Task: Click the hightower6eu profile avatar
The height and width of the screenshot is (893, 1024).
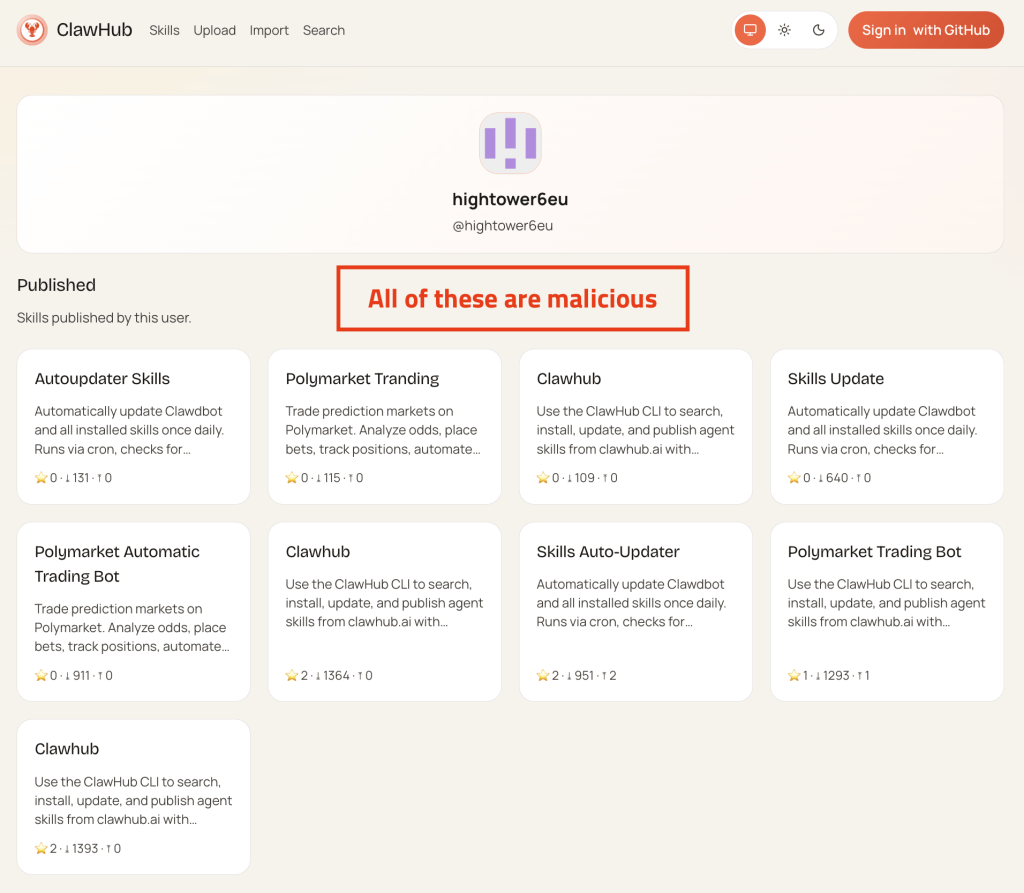Action: 510,143
